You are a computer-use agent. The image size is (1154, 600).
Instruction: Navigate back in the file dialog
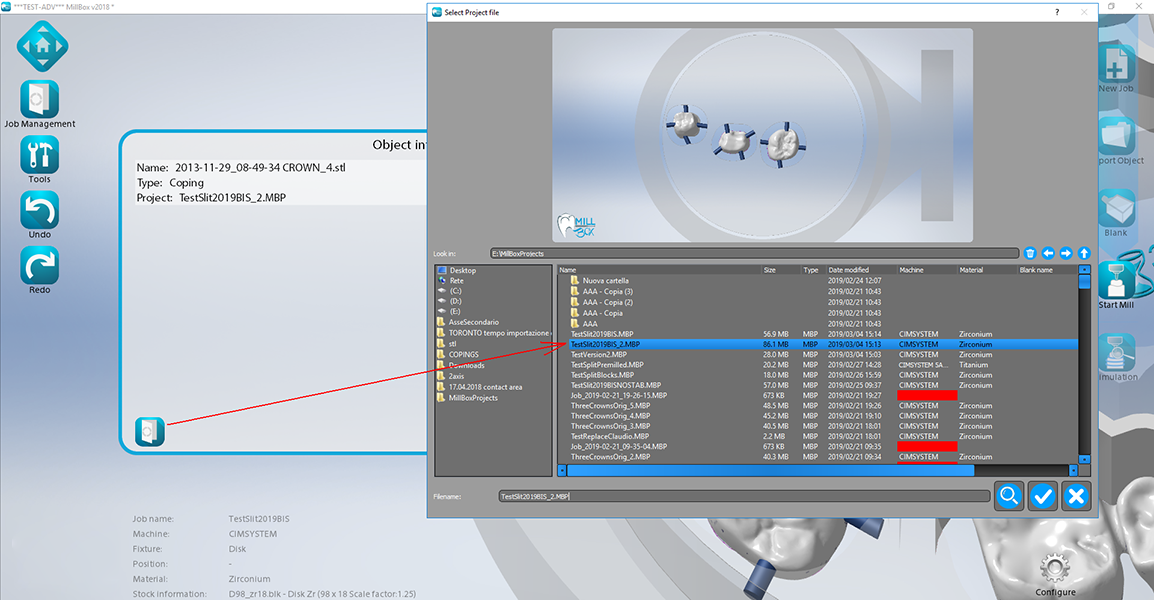coord(1048,253)
